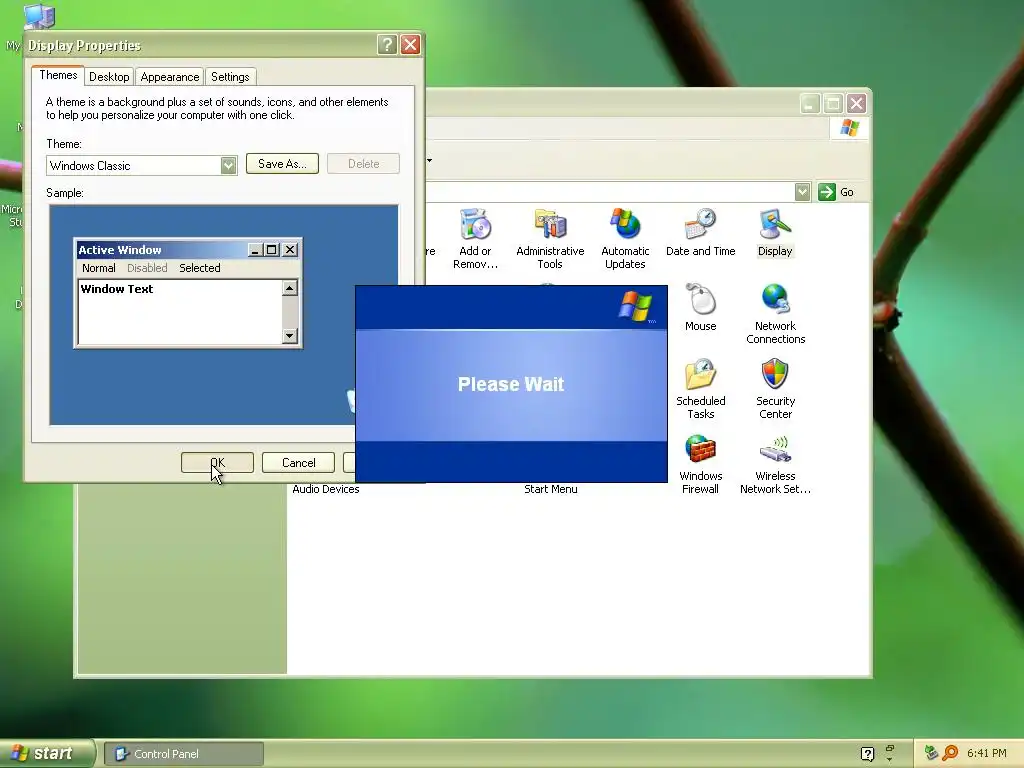
Task: Switch to the Settings tab
Action: [230, 76]
